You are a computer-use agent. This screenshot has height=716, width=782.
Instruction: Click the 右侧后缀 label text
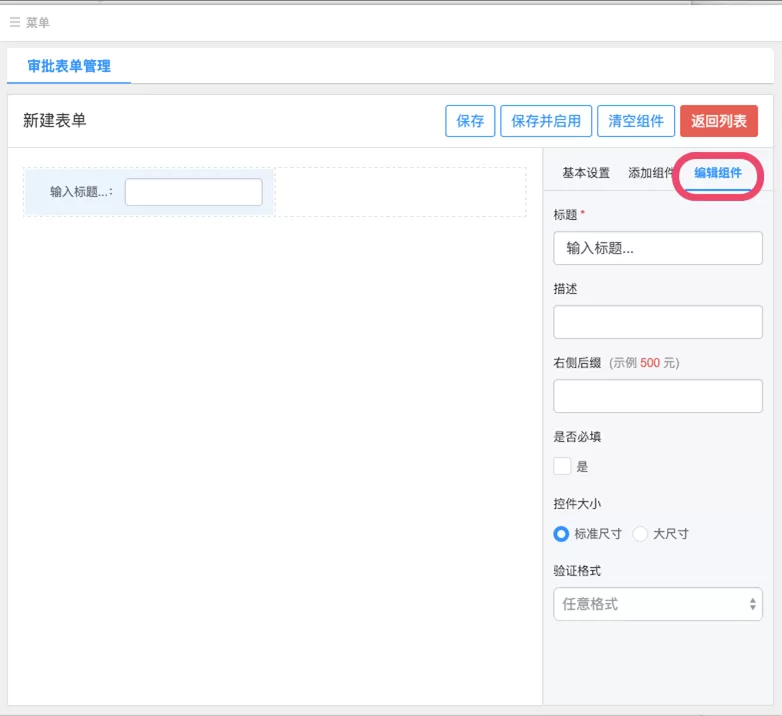click(577, 362)
